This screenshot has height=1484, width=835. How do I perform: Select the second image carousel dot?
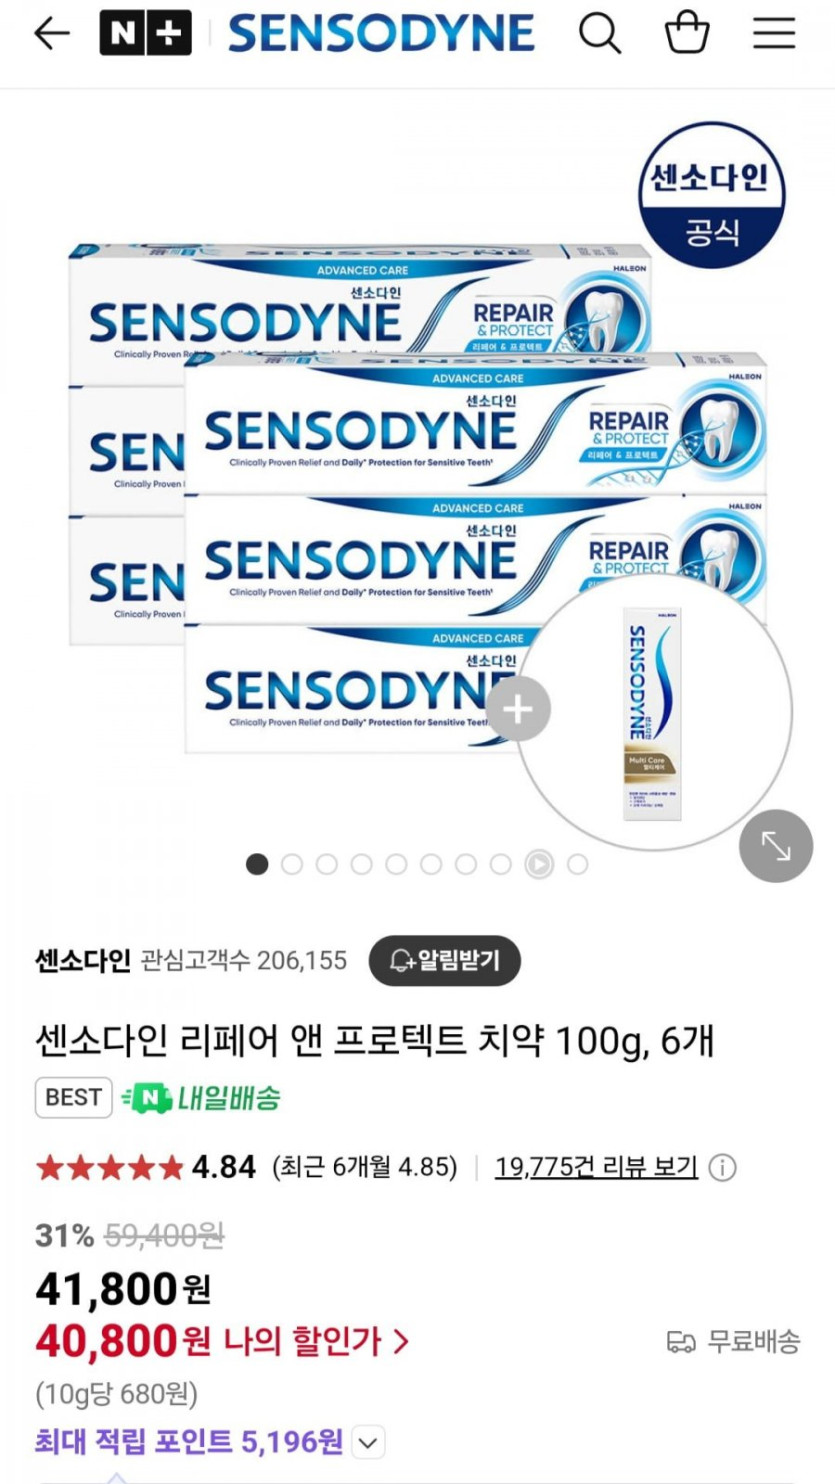(292, 864)
